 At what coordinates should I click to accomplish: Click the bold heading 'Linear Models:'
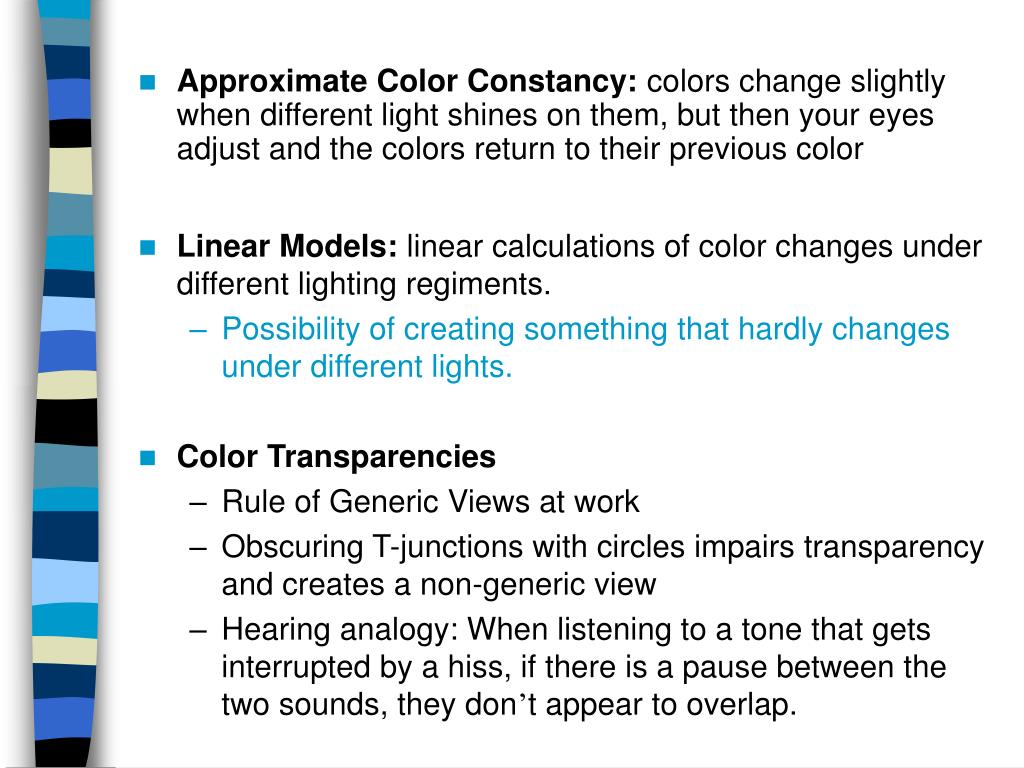pos(287,247)
